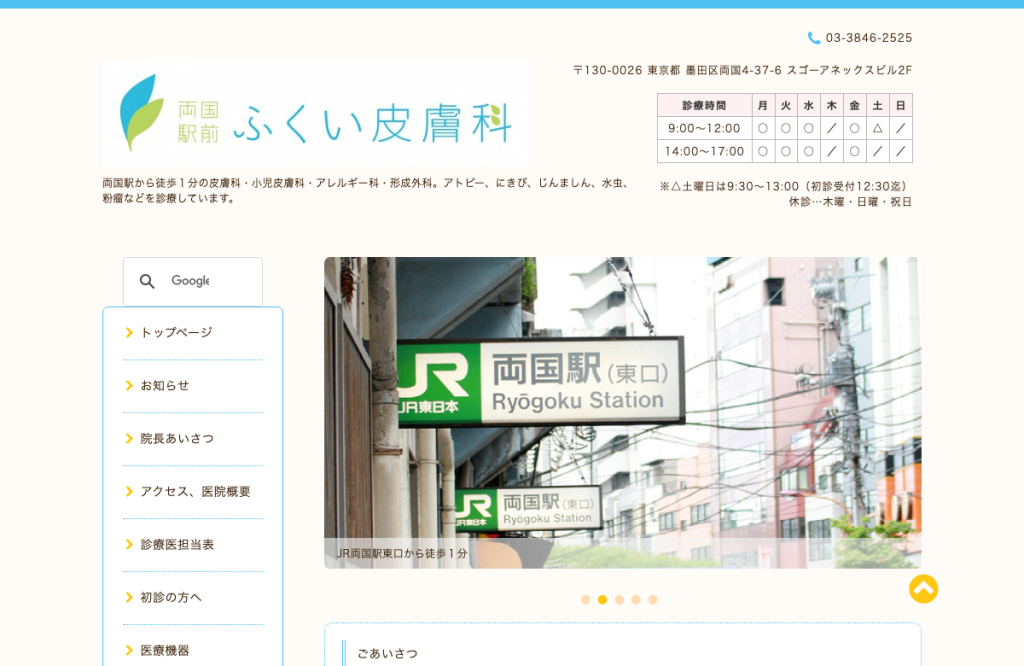Click the caption JR両国駅東口から徒歩１分
Image resolution: width=1024 pixels, height=666 pixels.
coord(402,553)
